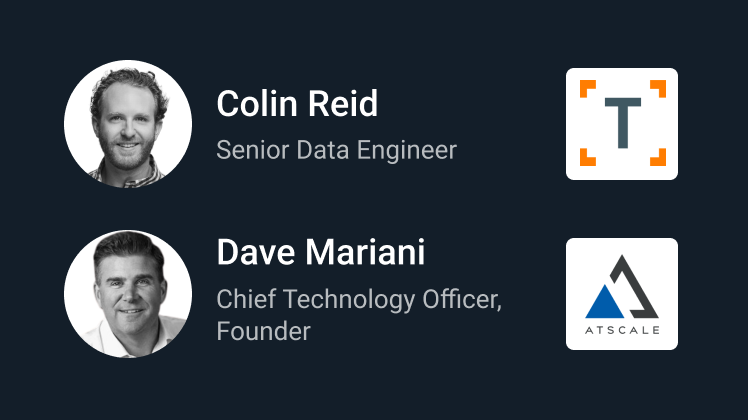Click the top-right orange corner bracket
Image resolution: width=748 pixels, height=420 pixels.
(x=658, y=88)
